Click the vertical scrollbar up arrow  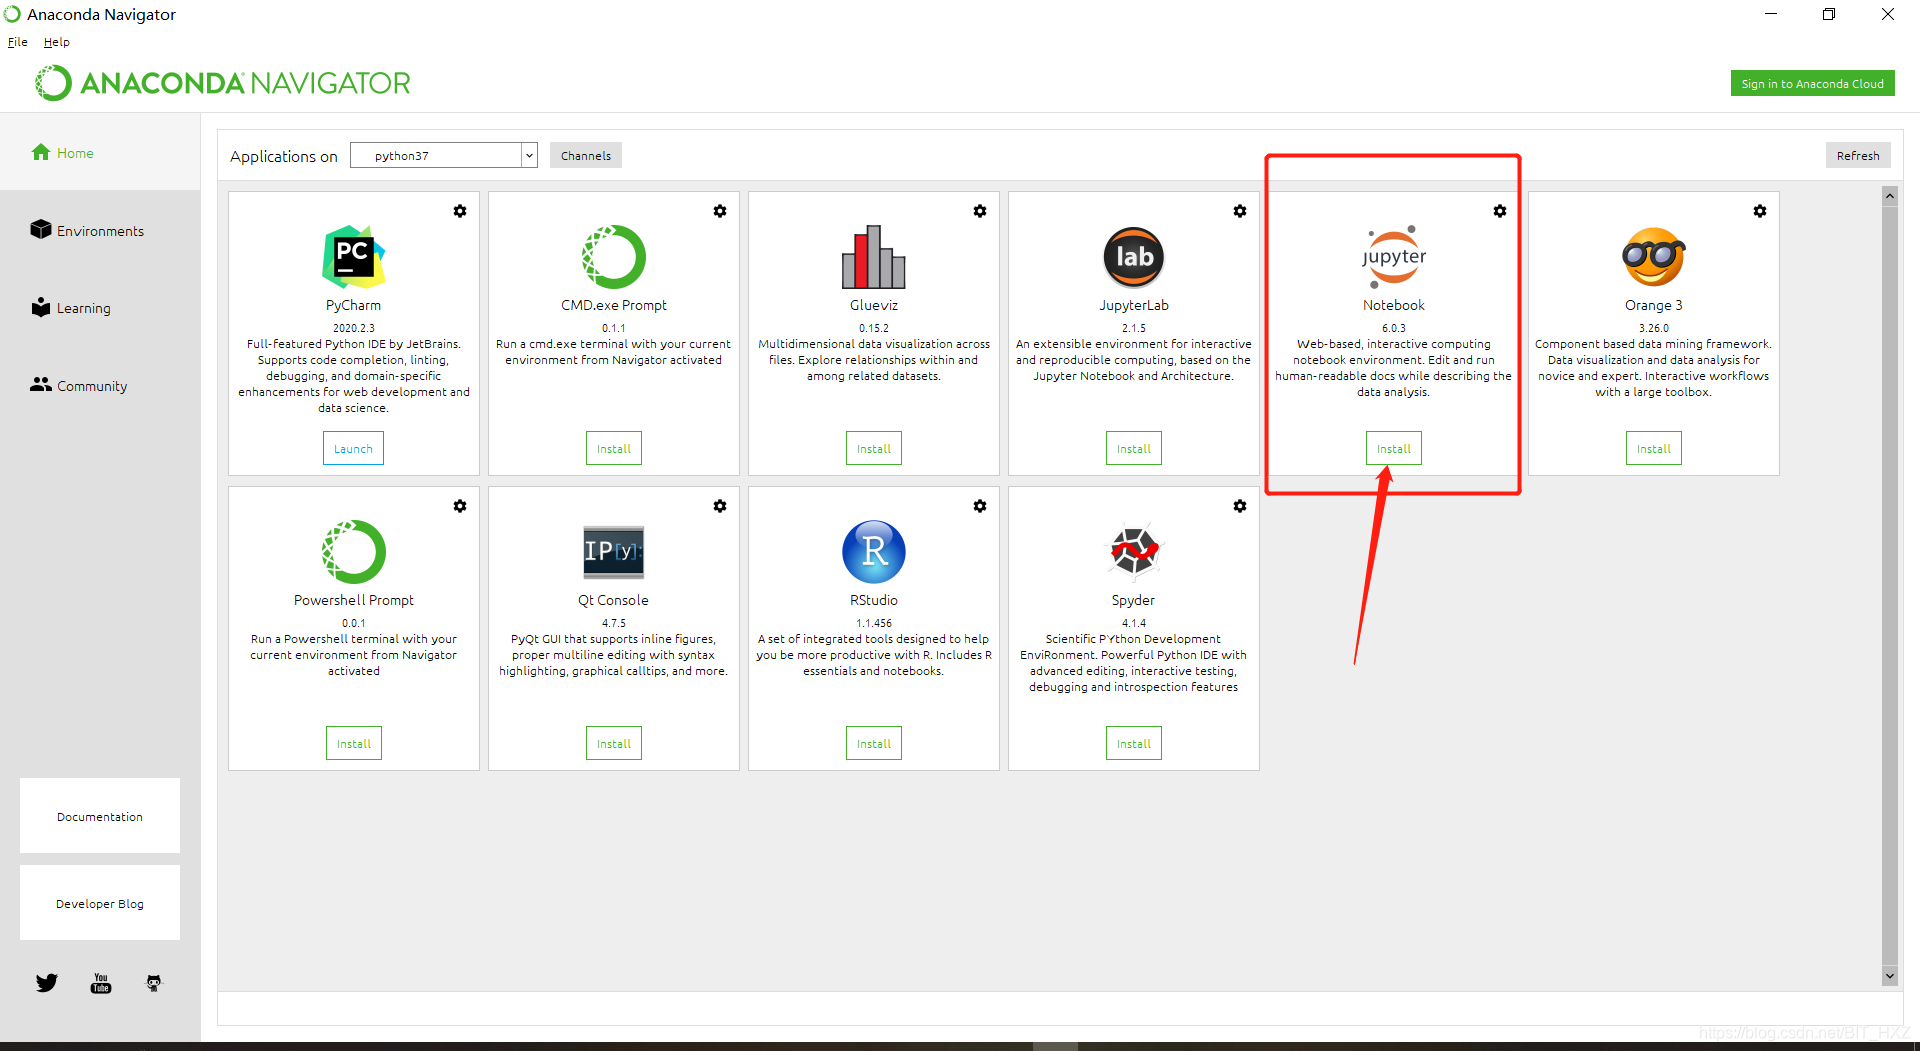[1889, 196]
